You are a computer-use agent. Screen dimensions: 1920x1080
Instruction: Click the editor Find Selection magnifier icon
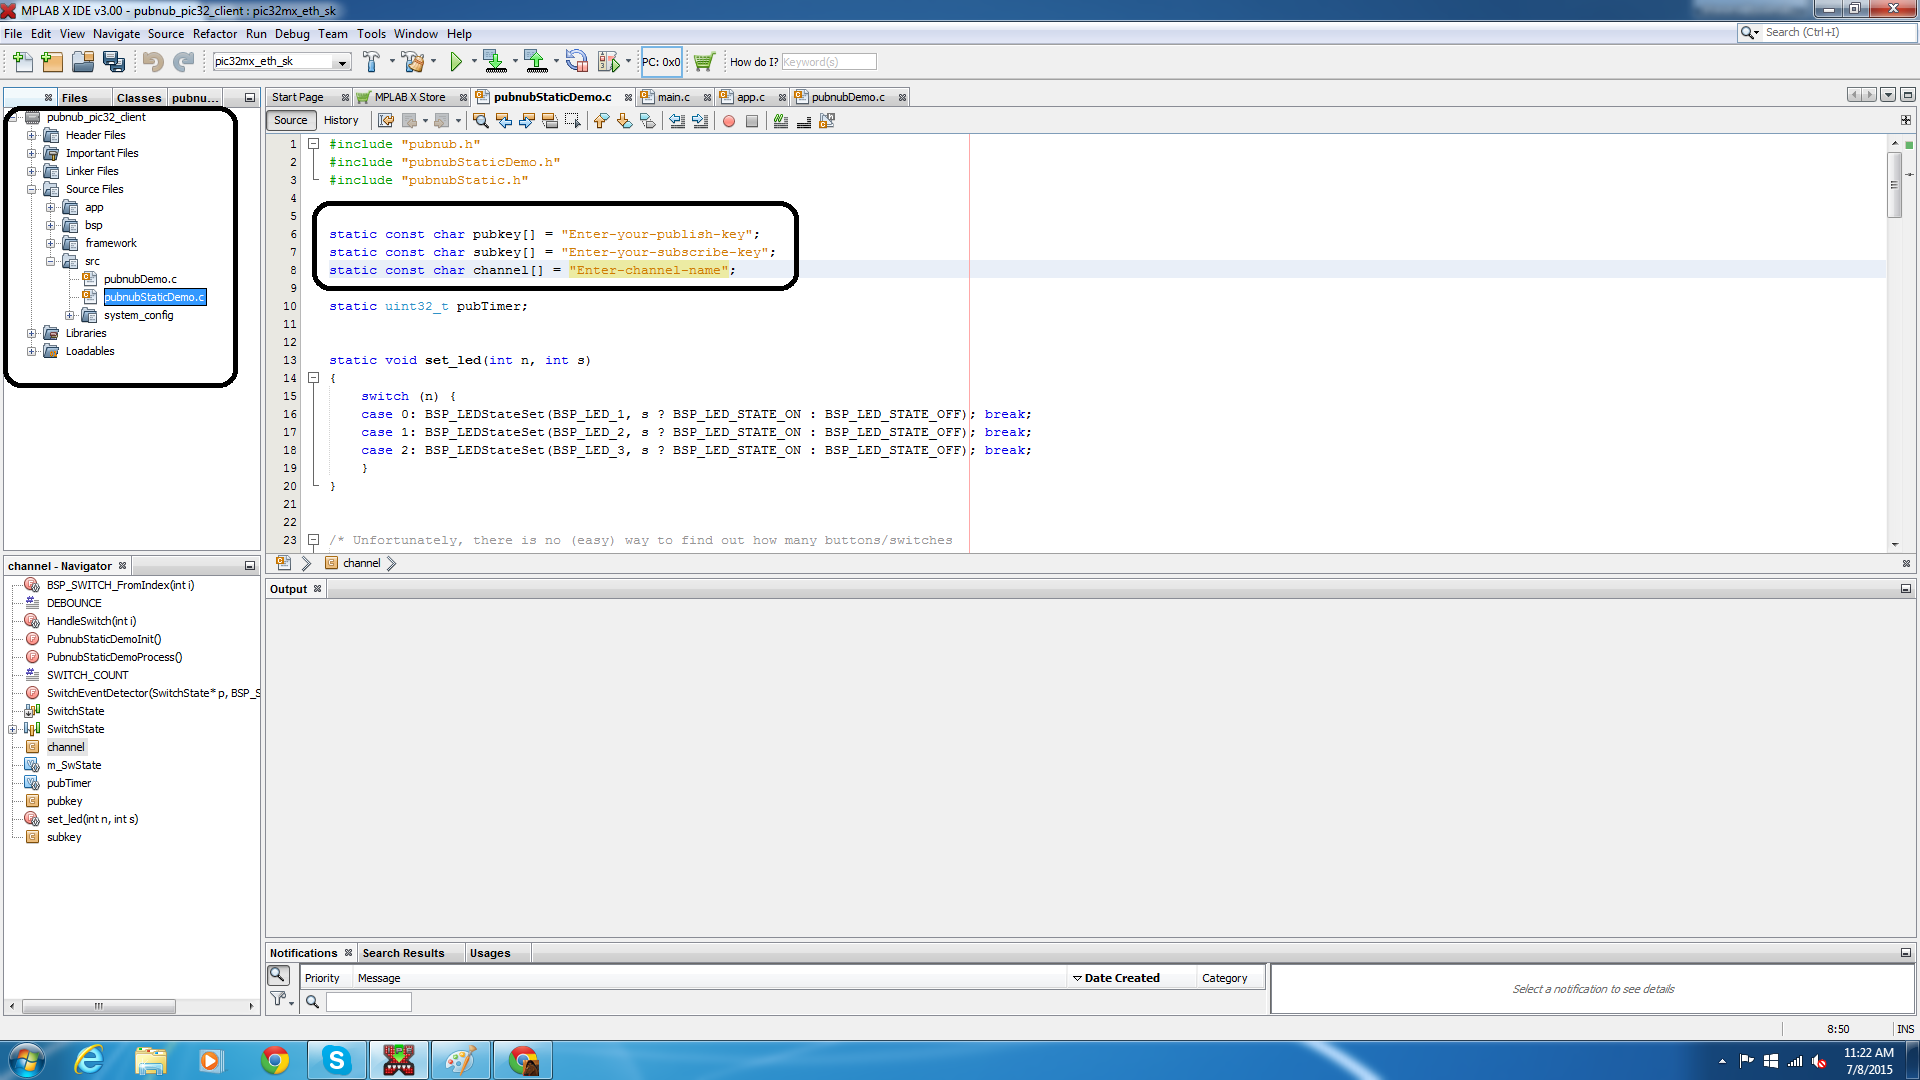point(481,121)
